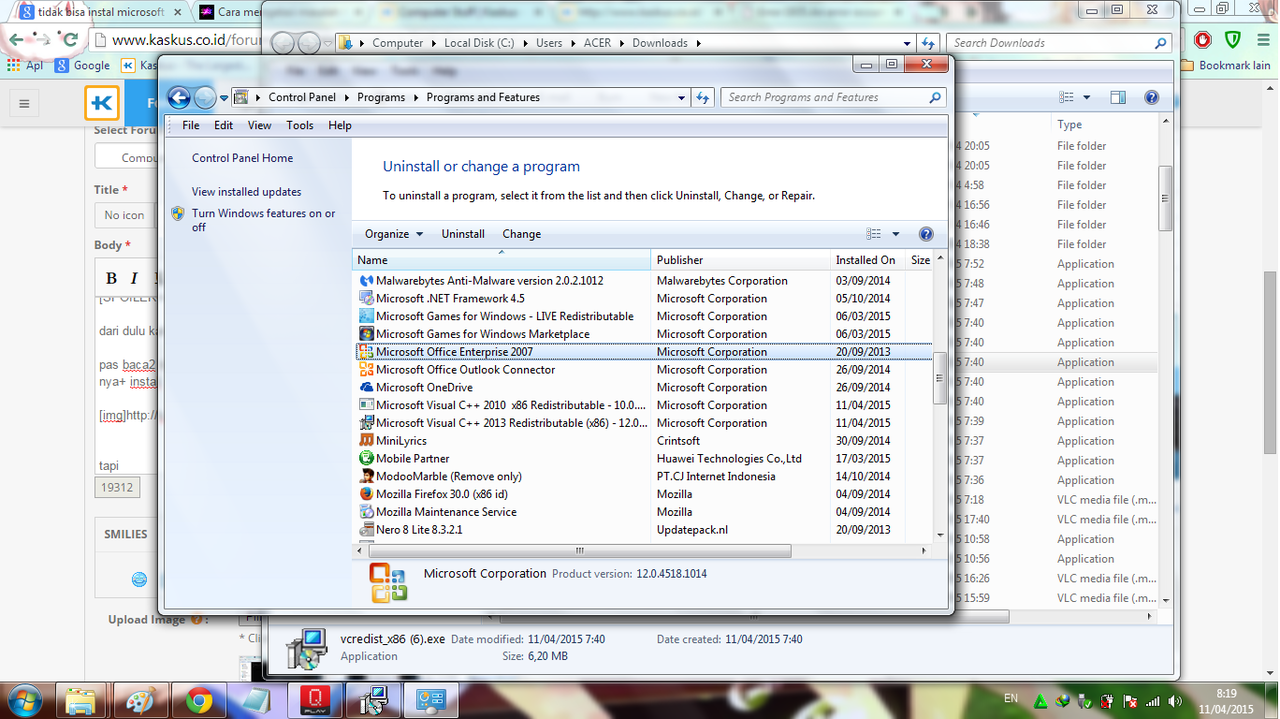Open Windows Start menu orb
The width and height of the screenshot is (1280, 719).
point(24,699)
